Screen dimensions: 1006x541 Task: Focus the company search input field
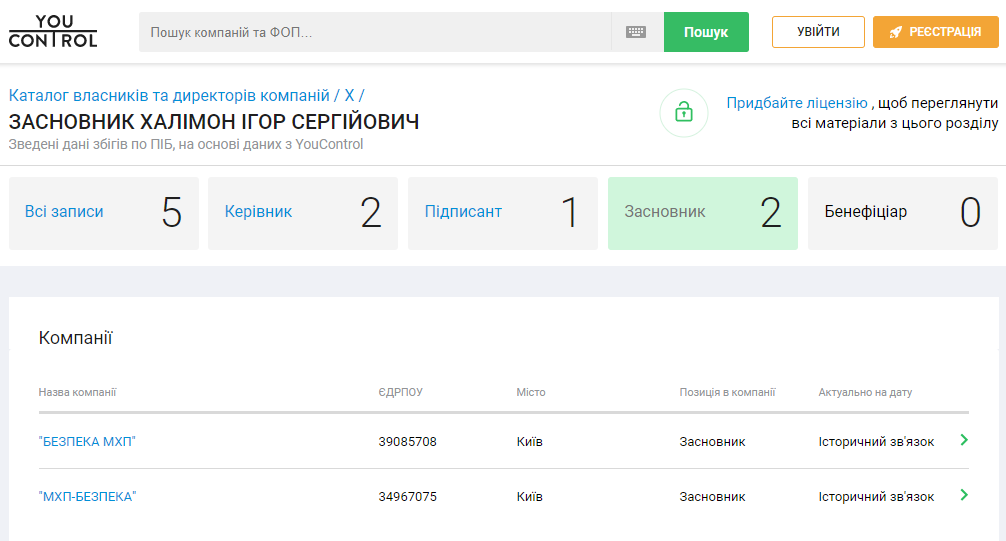coord(375,32)
